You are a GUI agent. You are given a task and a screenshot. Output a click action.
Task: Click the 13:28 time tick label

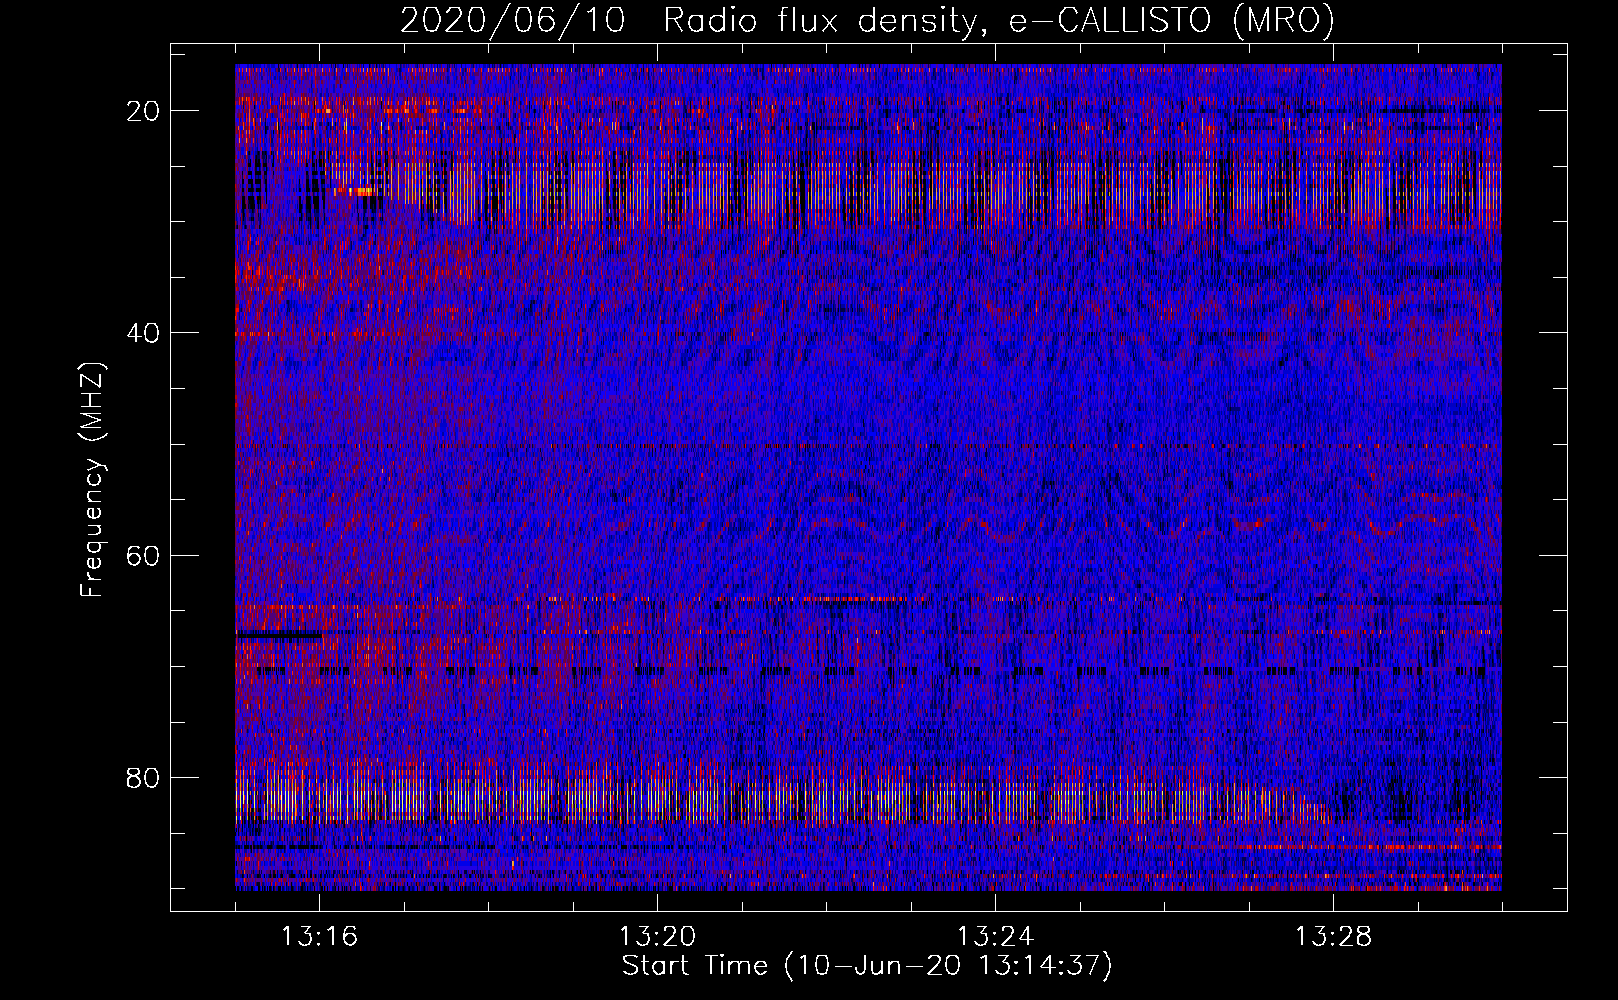(1333, 937)
